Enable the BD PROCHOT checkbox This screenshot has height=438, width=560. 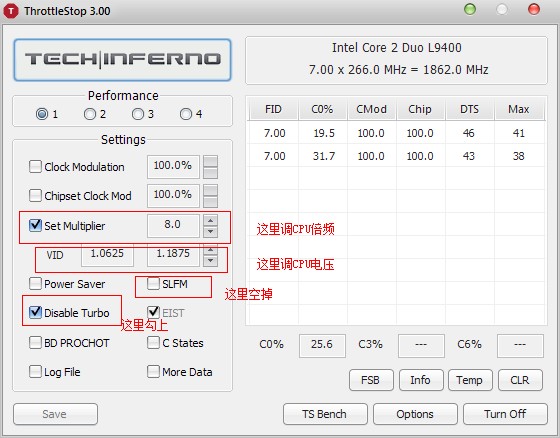pos(35,343)
